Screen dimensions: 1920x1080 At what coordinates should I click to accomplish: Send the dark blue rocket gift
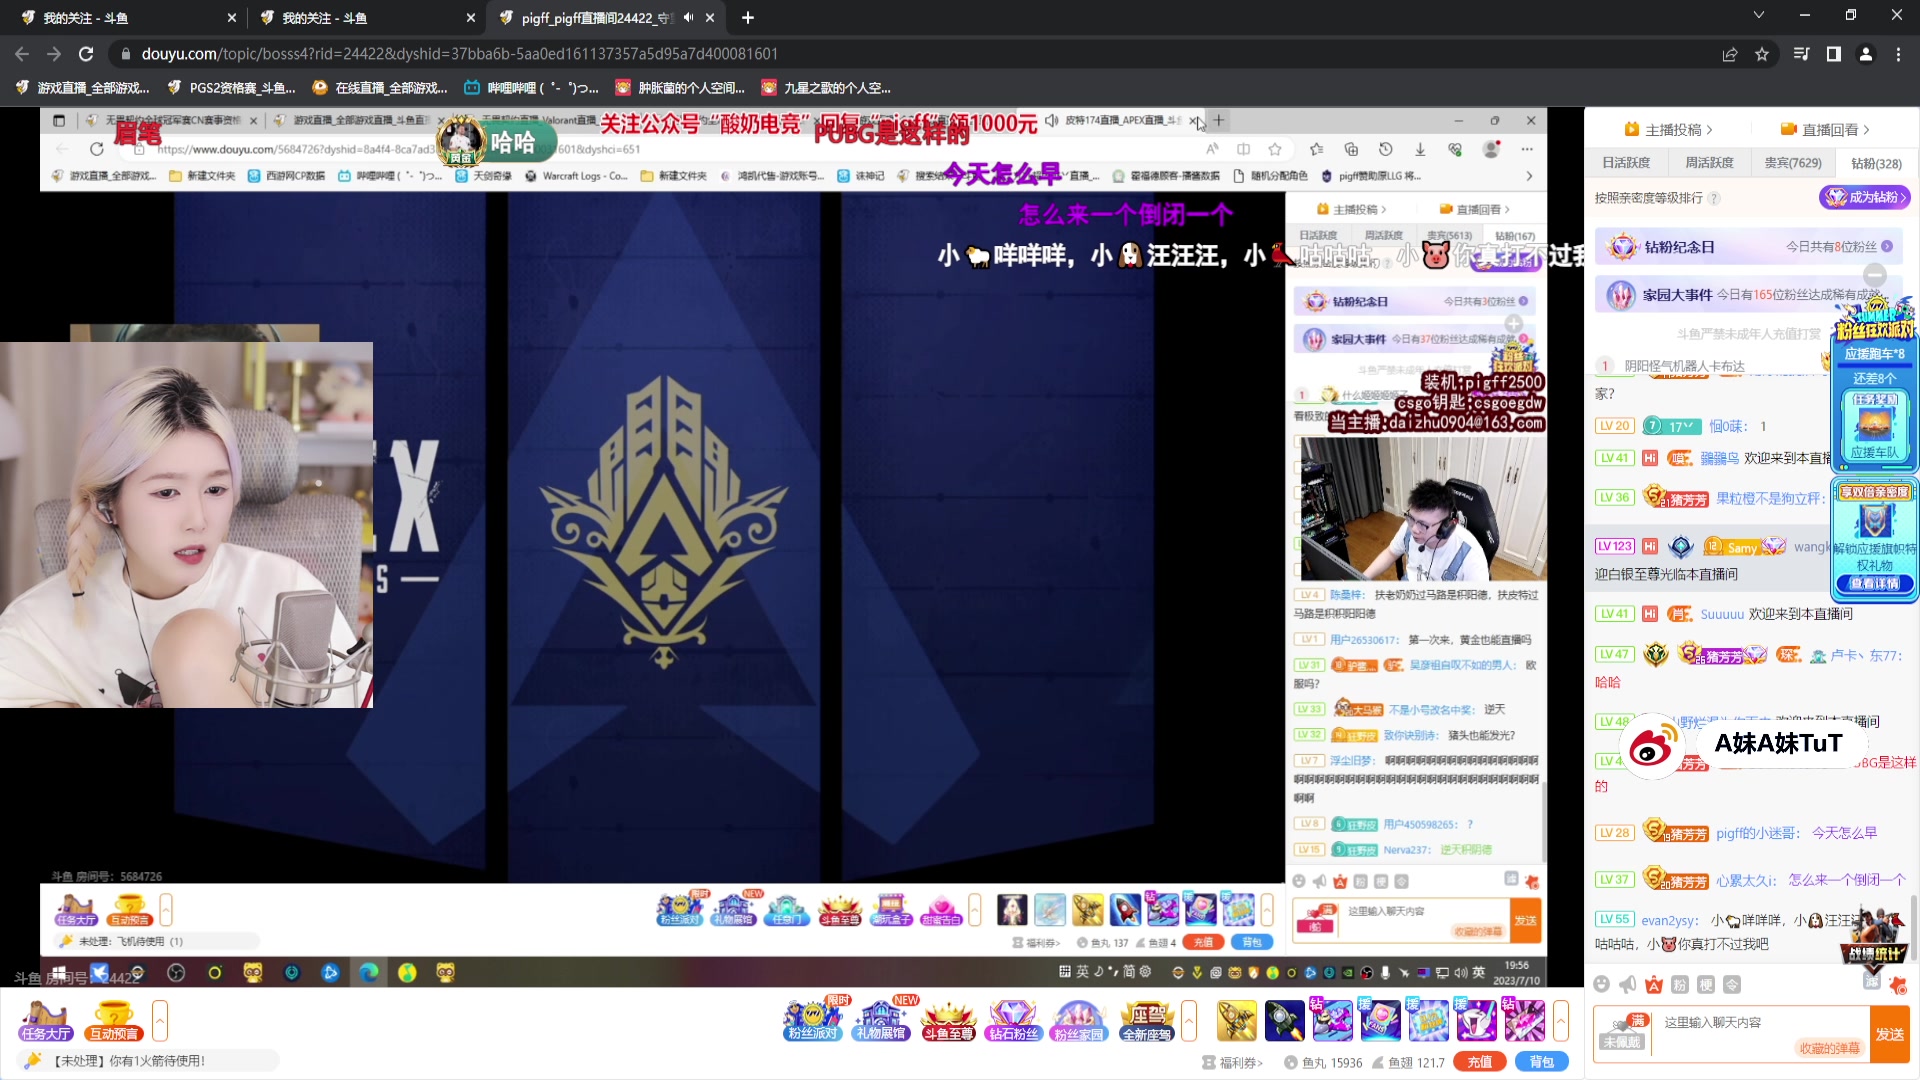tap(1285, 1021)
